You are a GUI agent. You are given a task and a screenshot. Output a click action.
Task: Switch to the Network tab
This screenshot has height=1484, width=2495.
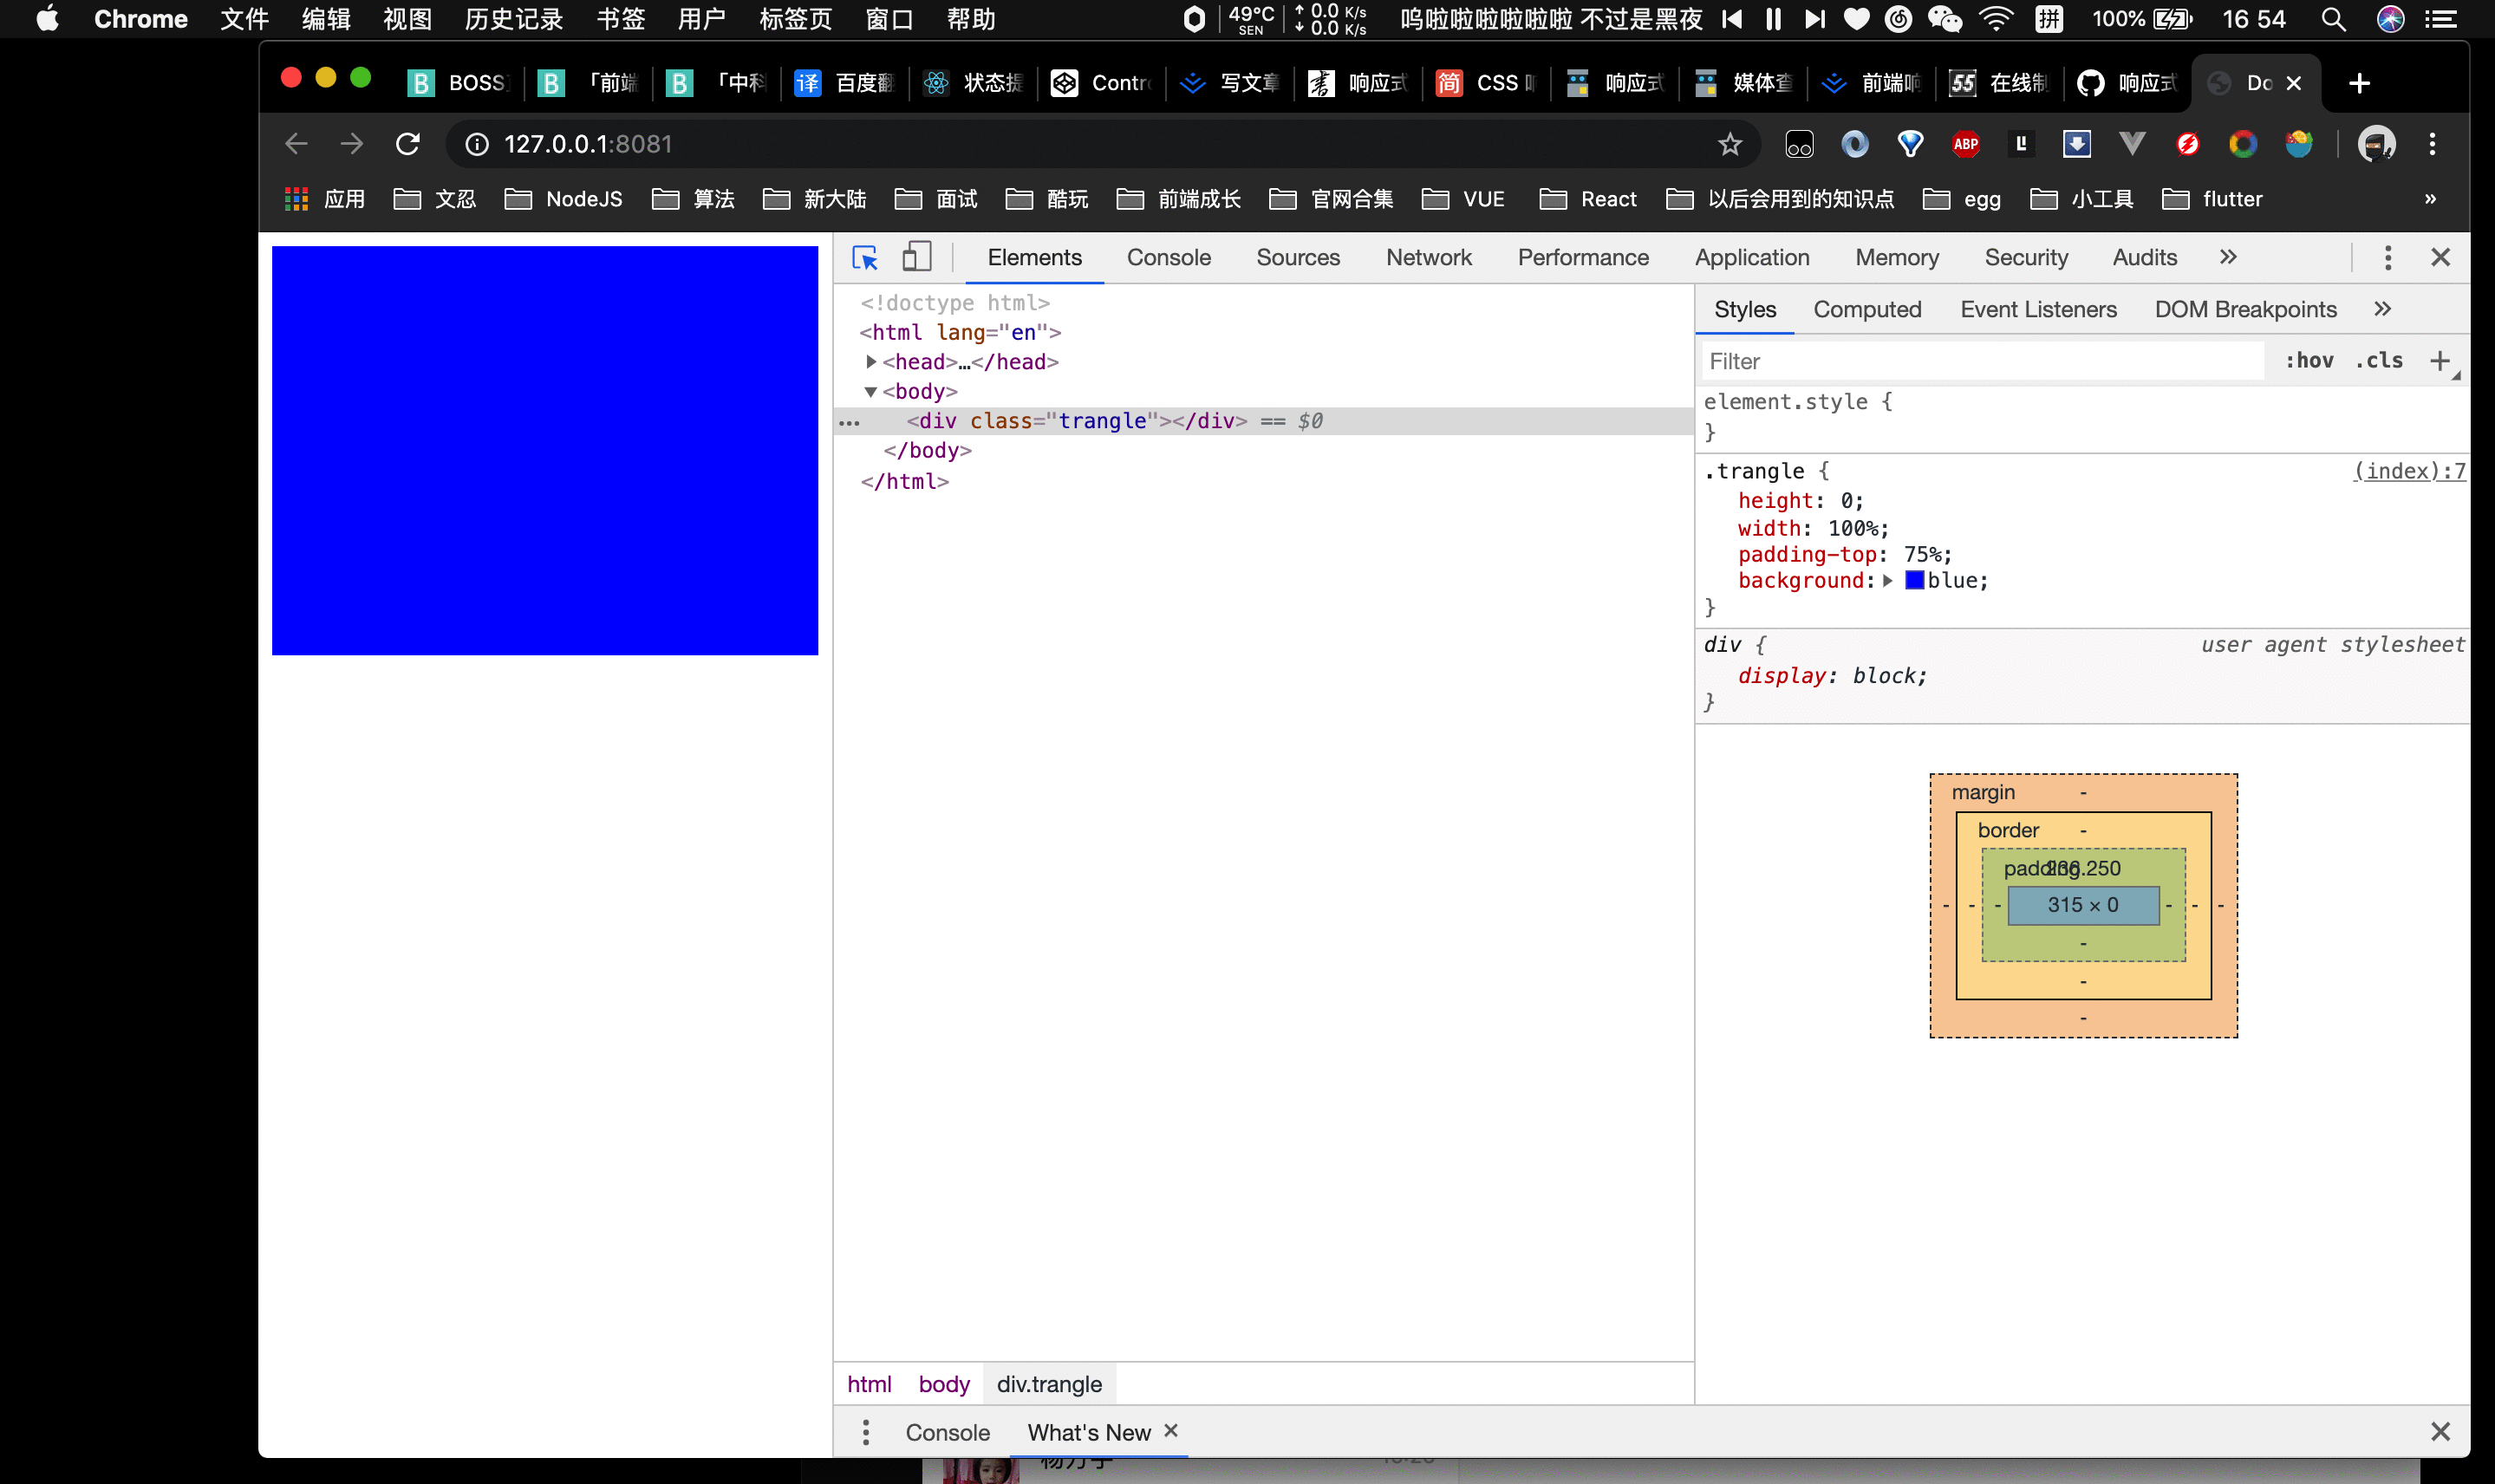point(1428,258)
